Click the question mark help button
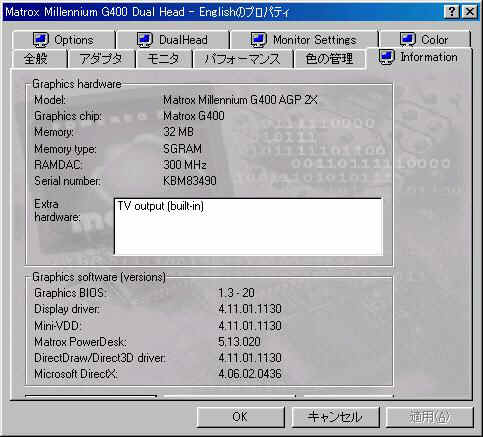 tap(452, 12)
